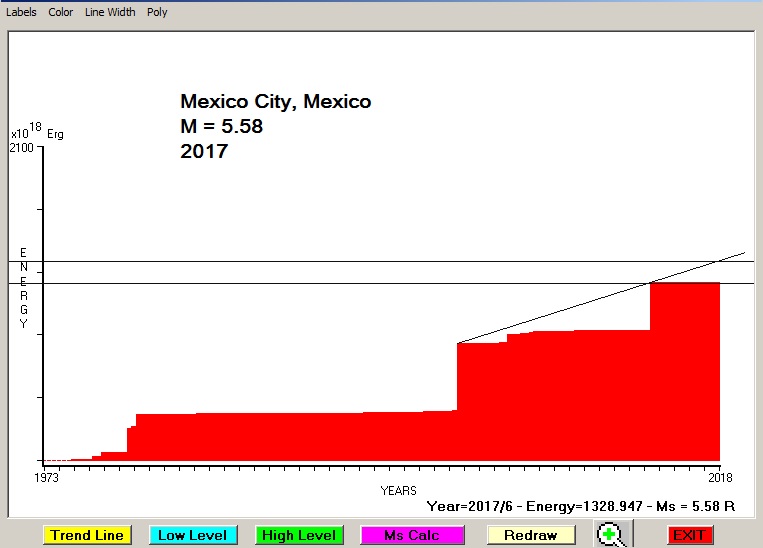Click the Erg unit label at top-left
763x548 pixels.
point(55,133)
